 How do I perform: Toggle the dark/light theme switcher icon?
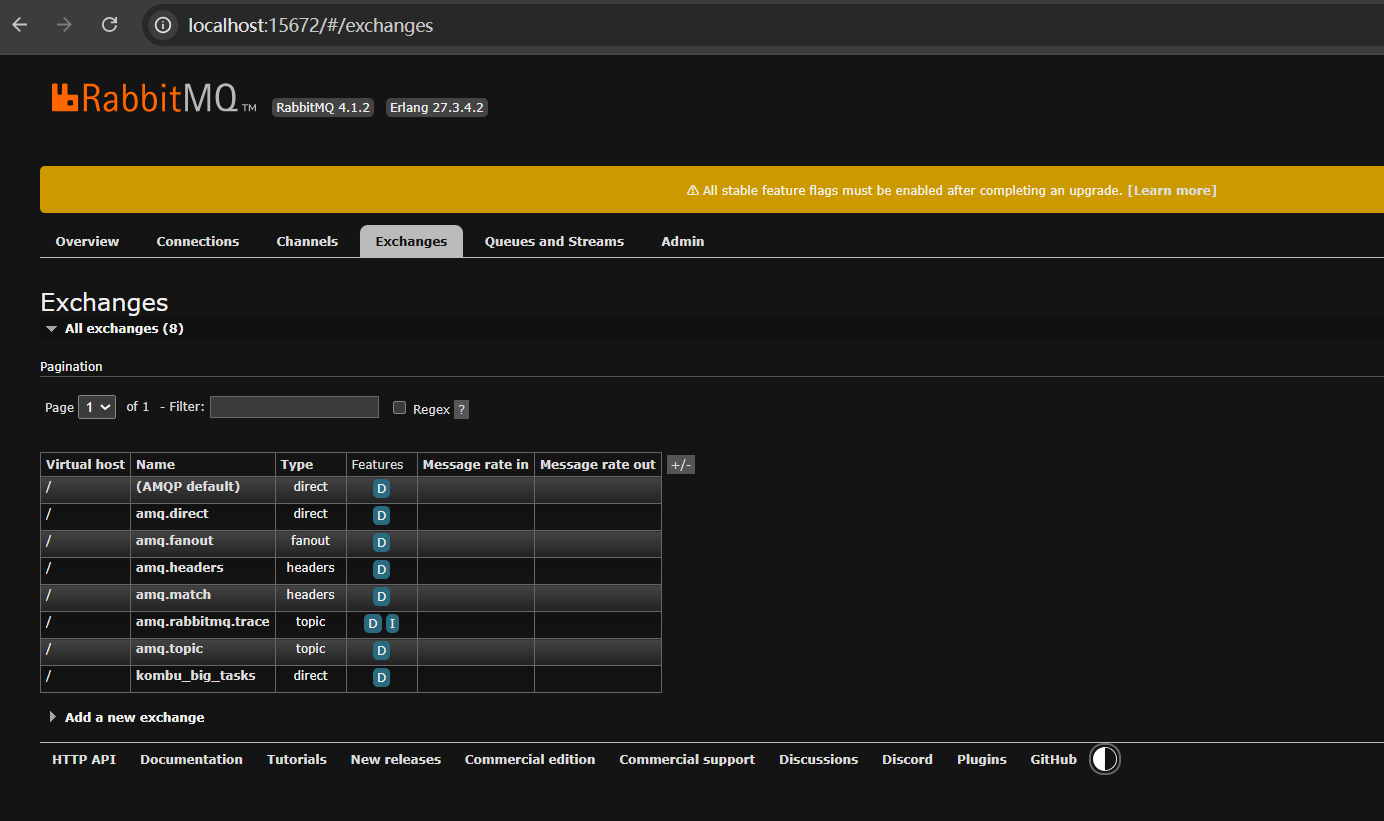1105,760
